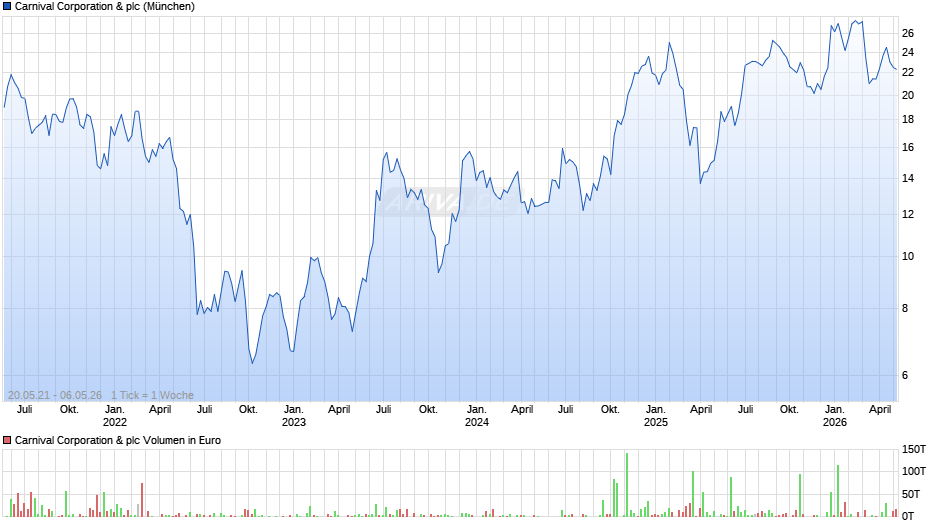The width and height of the screenshot is (940, 526).
Task: Click the price axis label 10
Action: point(908,257)
